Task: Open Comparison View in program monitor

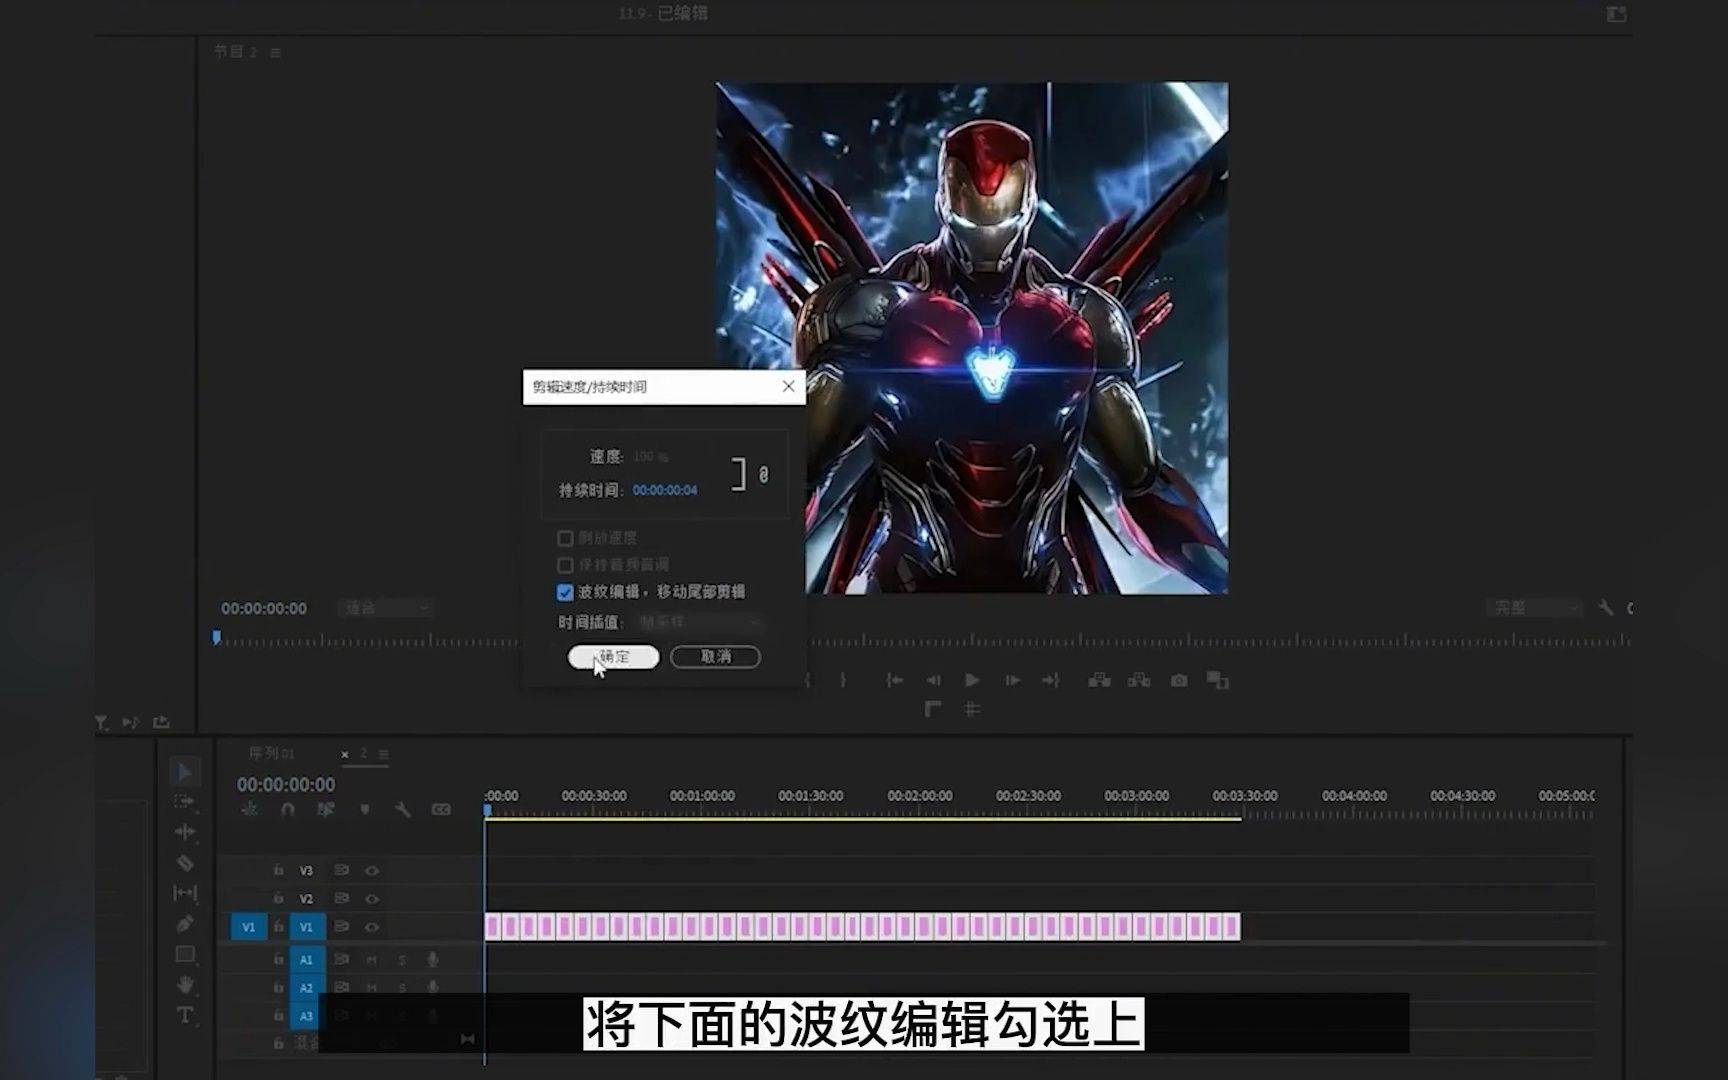Action: coord(1217,680)
